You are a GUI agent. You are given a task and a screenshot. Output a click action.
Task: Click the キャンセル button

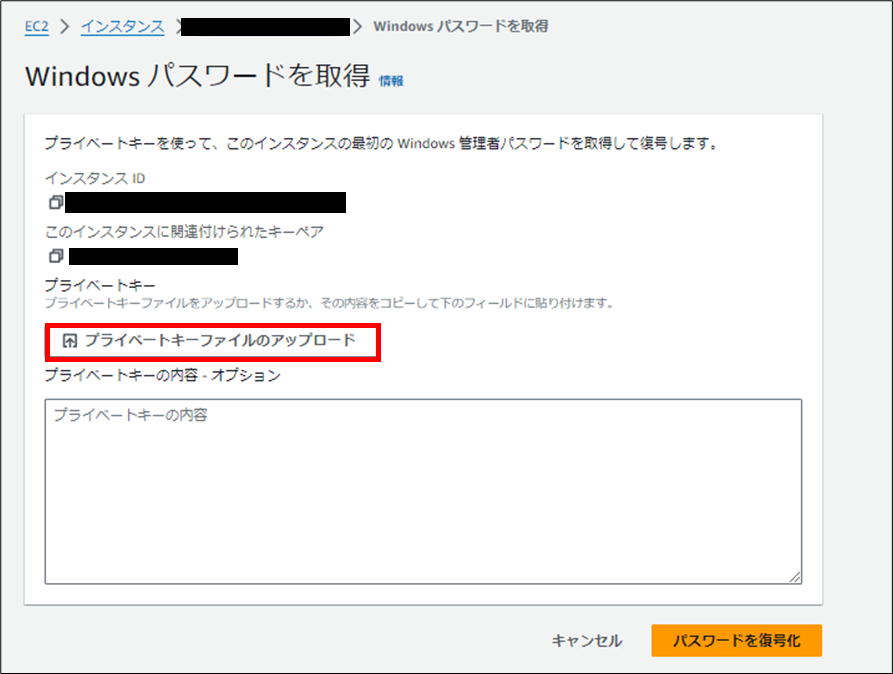point(587,641)
